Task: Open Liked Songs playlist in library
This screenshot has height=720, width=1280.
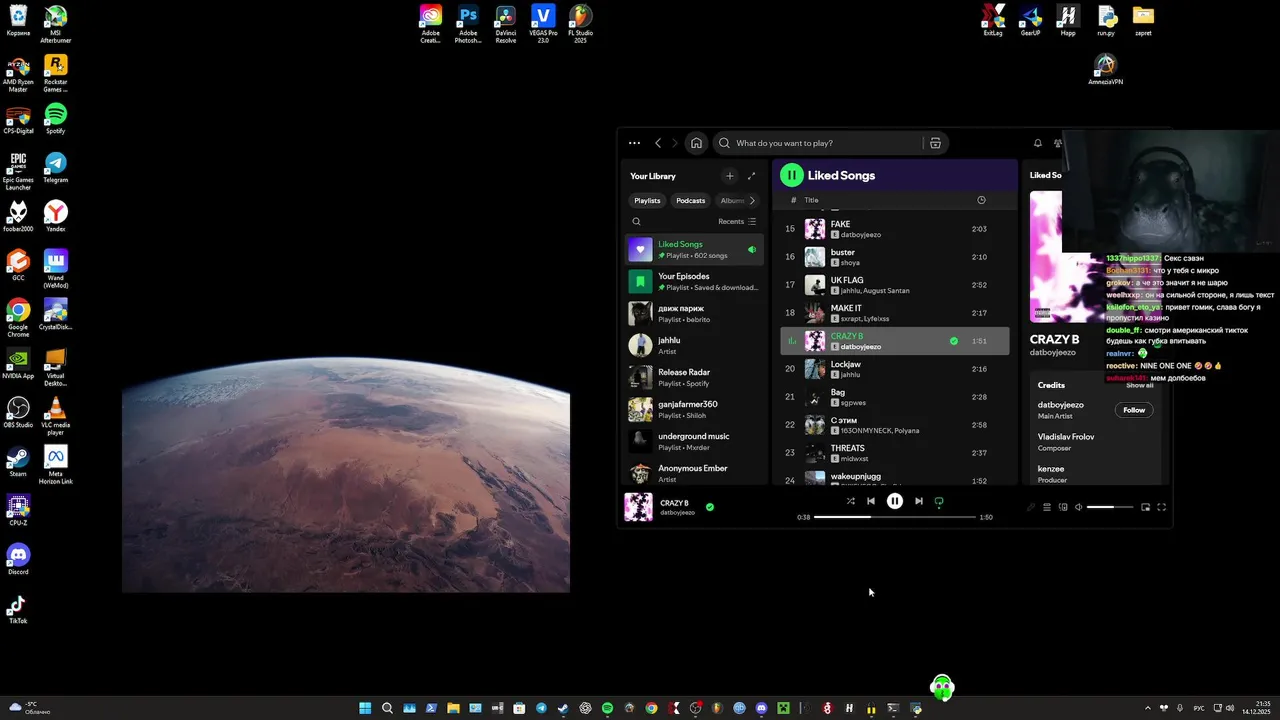Action: click(x=695, y=250)
